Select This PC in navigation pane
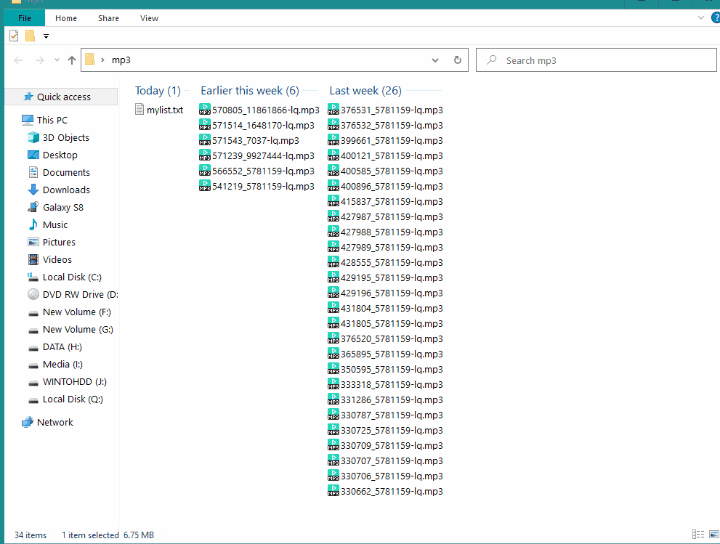Screen dimensions: 720x544 coord(52,120)
